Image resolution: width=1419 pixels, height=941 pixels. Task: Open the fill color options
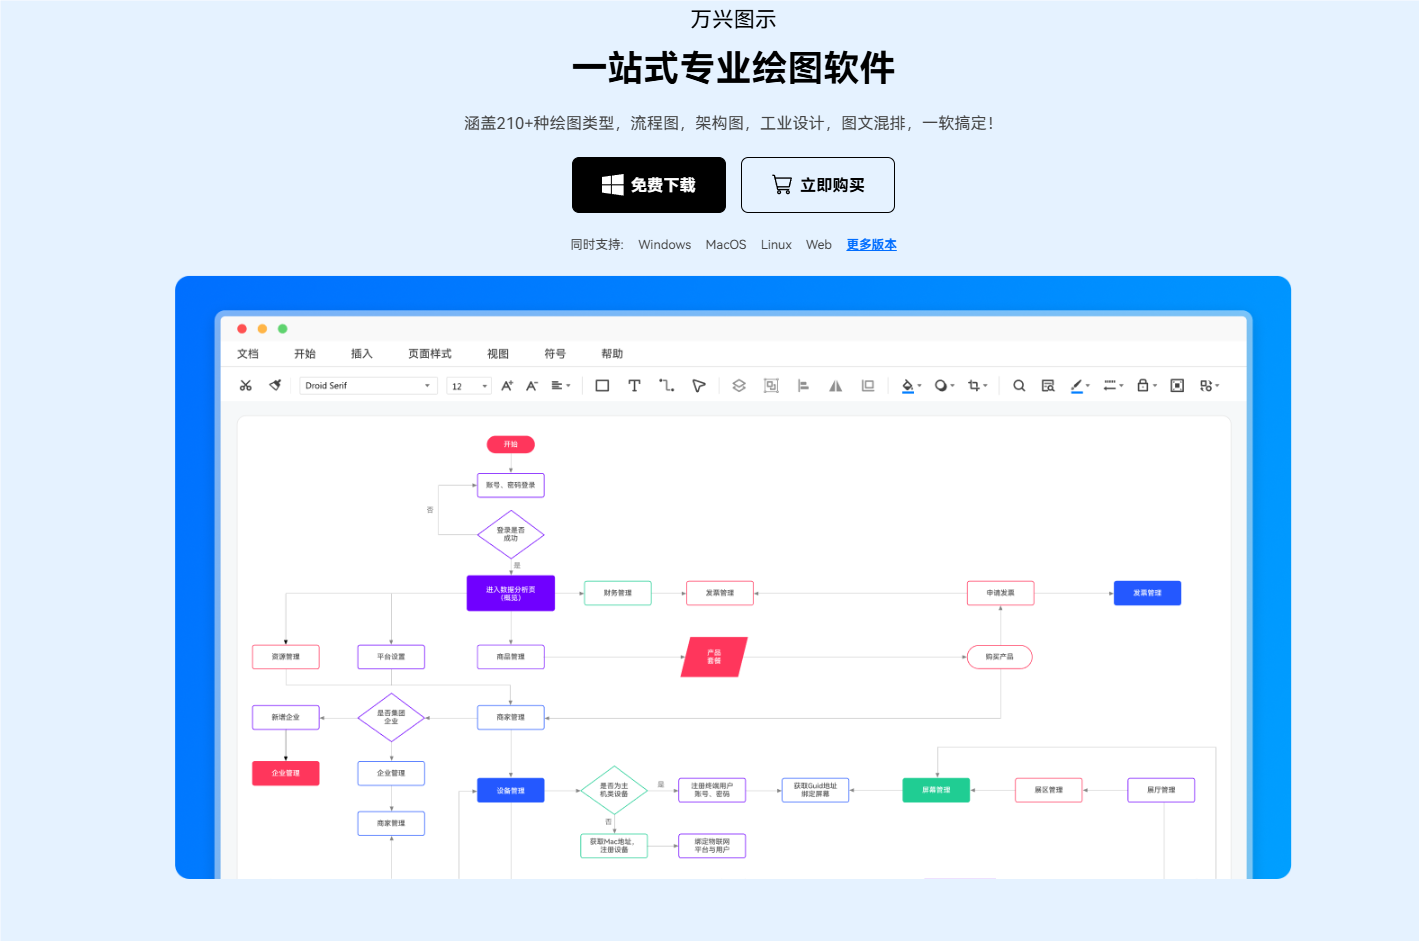click(908, 385)
